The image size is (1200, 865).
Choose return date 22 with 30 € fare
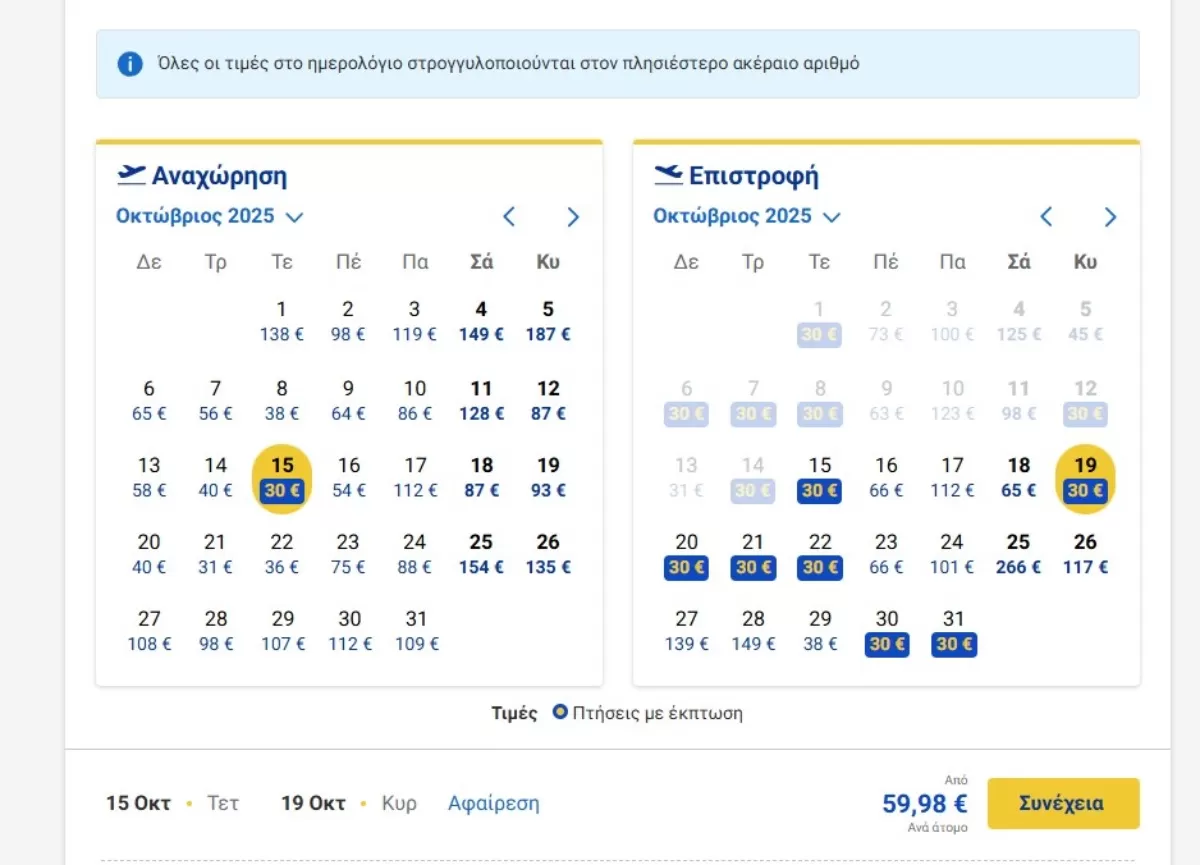[820, 555]
